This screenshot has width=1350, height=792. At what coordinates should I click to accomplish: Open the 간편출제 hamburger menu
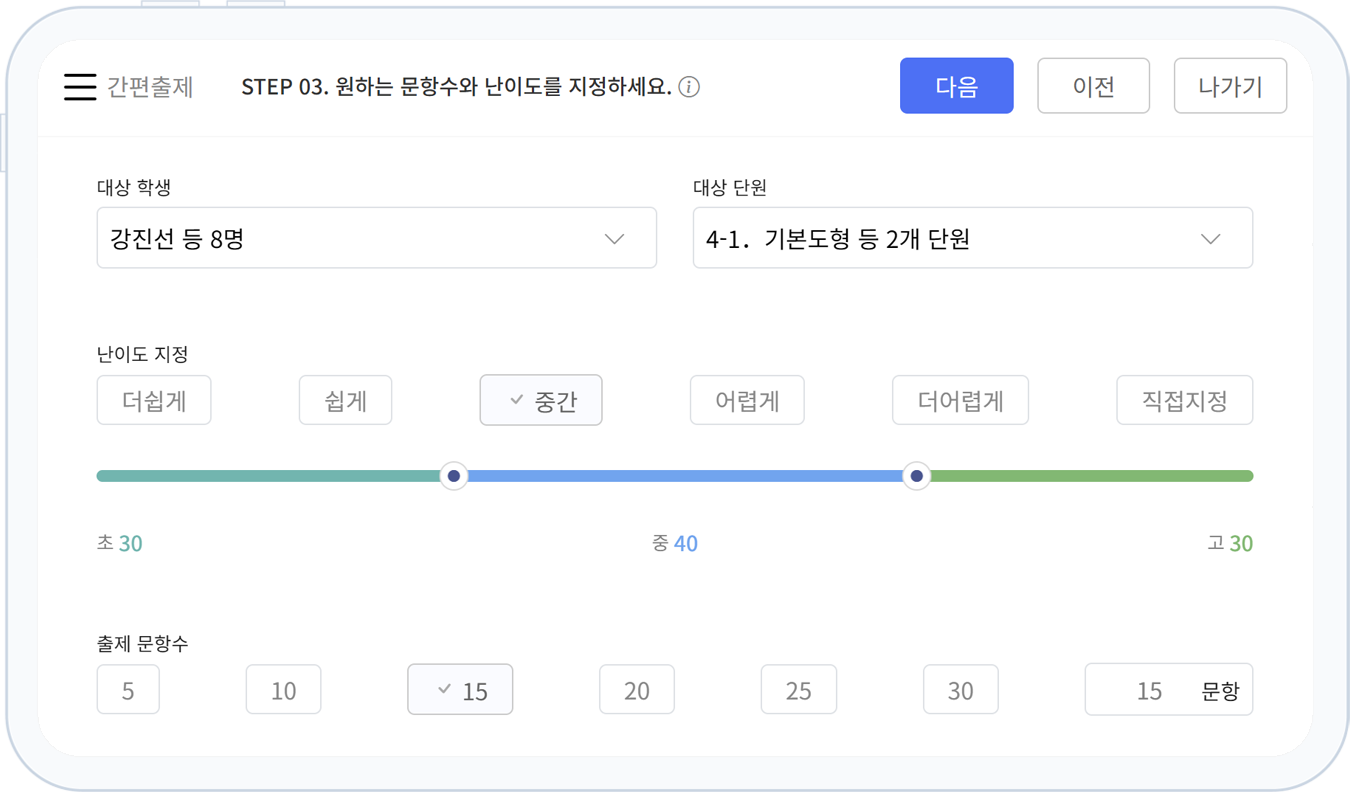pos(79,86)
